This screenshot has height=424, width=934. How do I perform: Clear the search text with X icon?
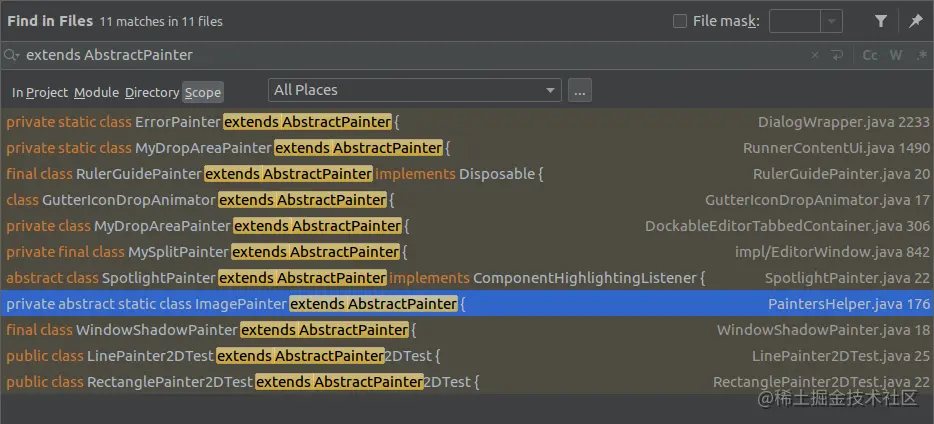[x=815, y=55]
